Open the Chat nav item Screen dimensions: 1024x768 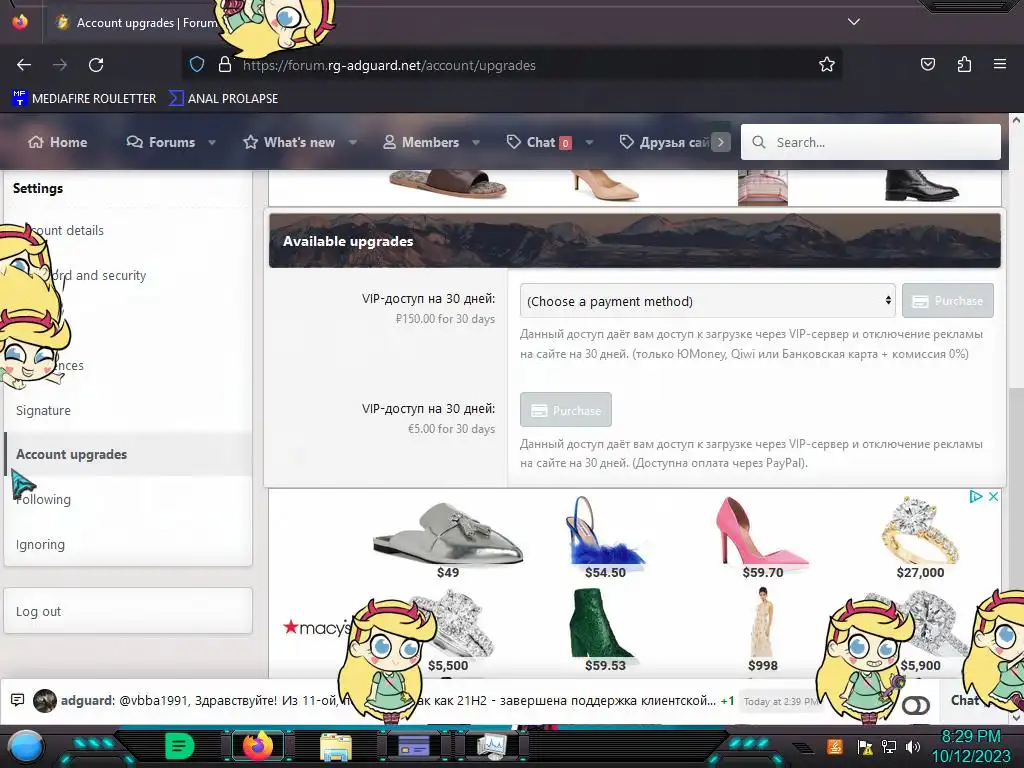point(539,142)
